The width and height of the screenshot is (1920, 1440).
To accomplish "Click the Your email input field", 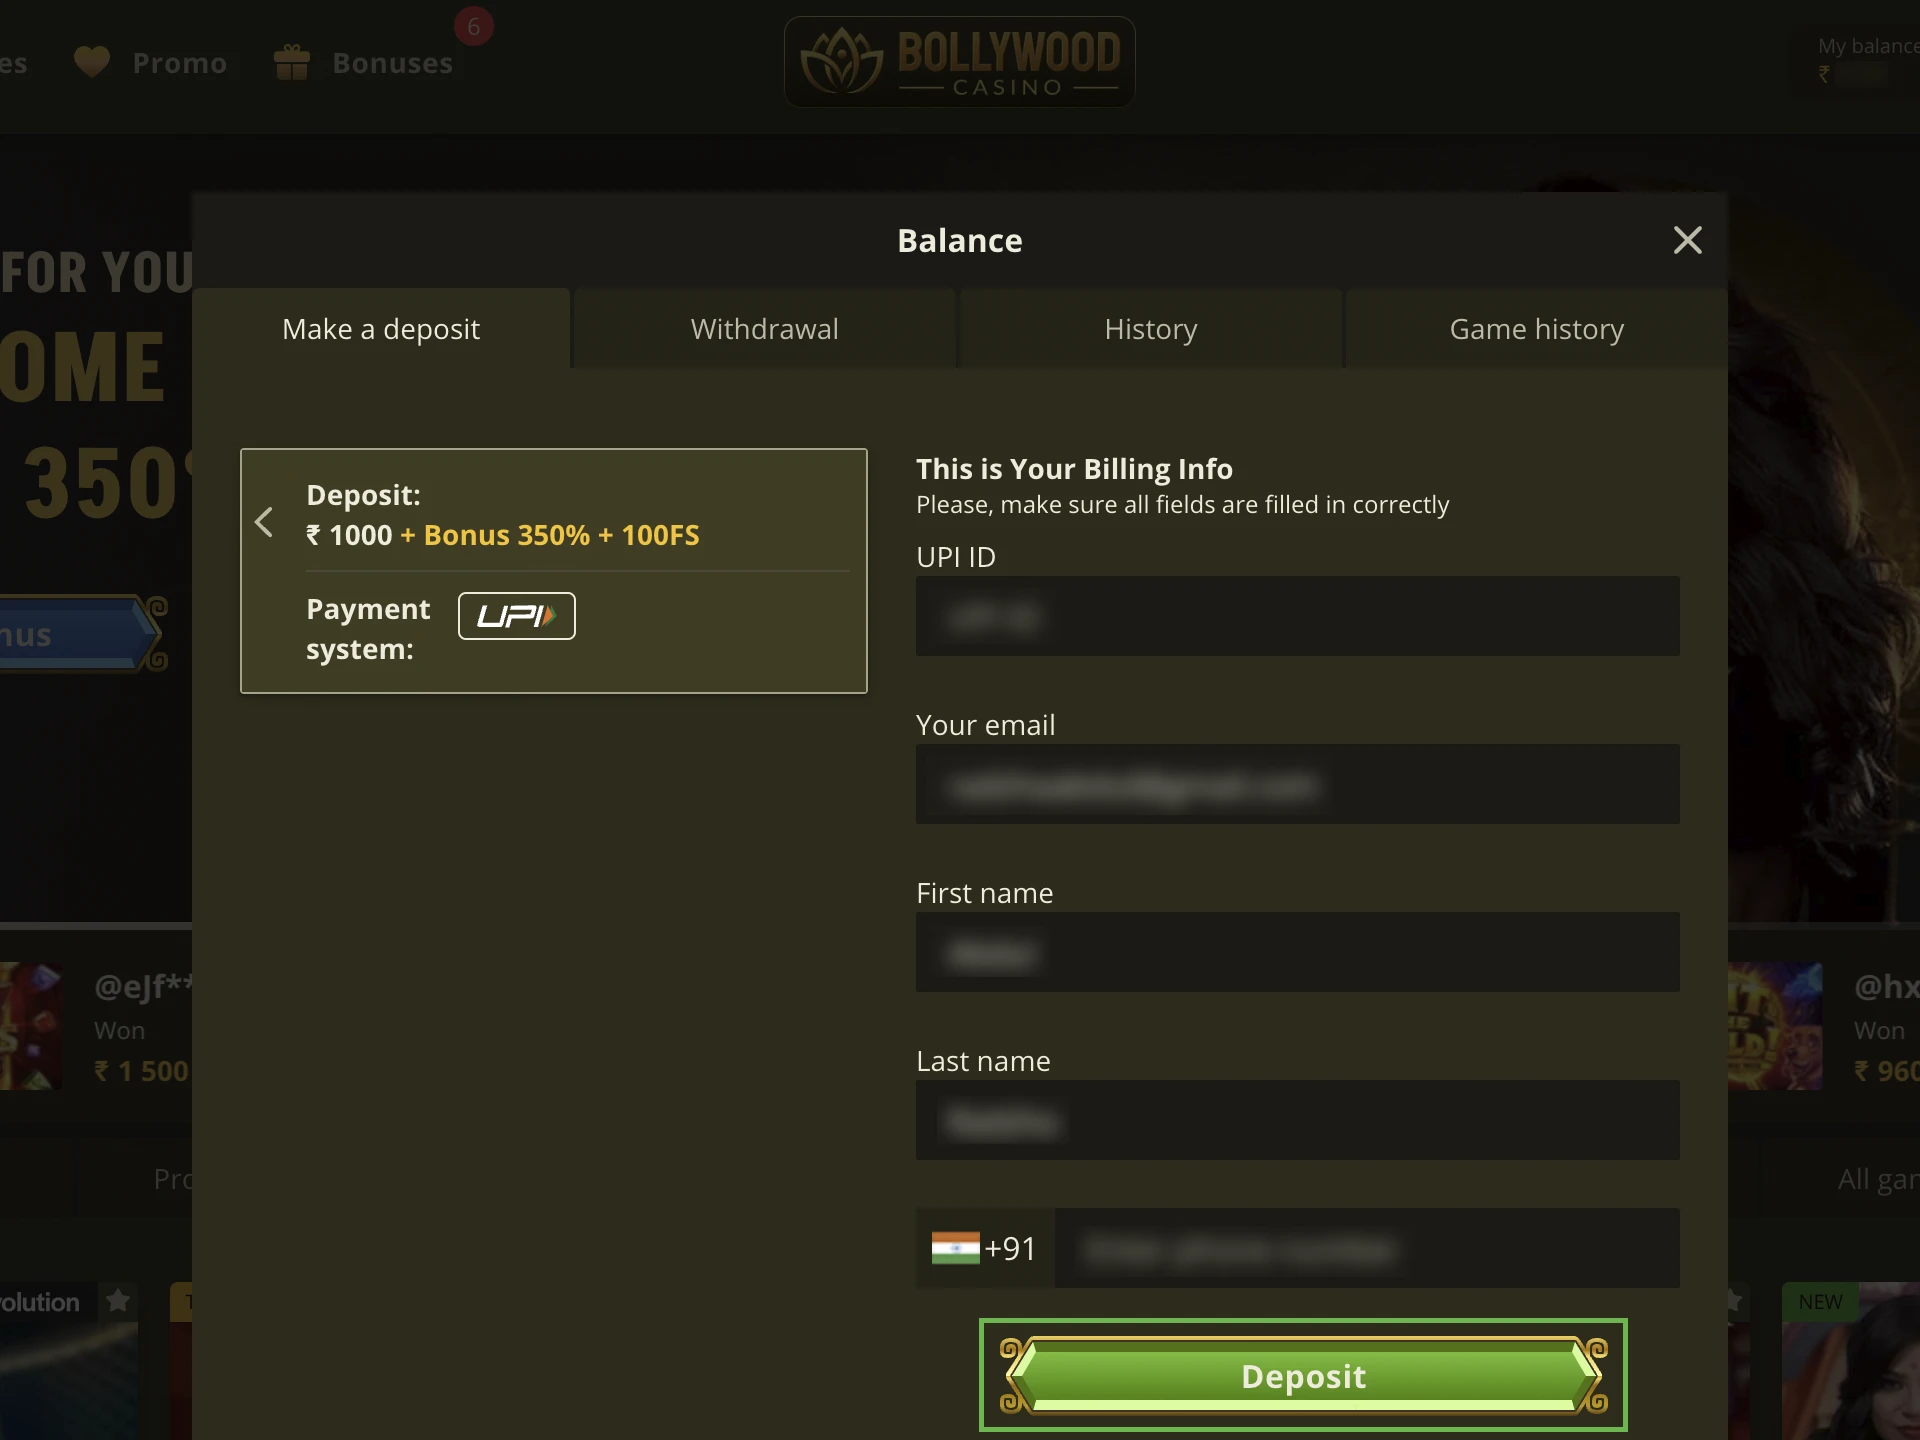I will pos(1297,784).
